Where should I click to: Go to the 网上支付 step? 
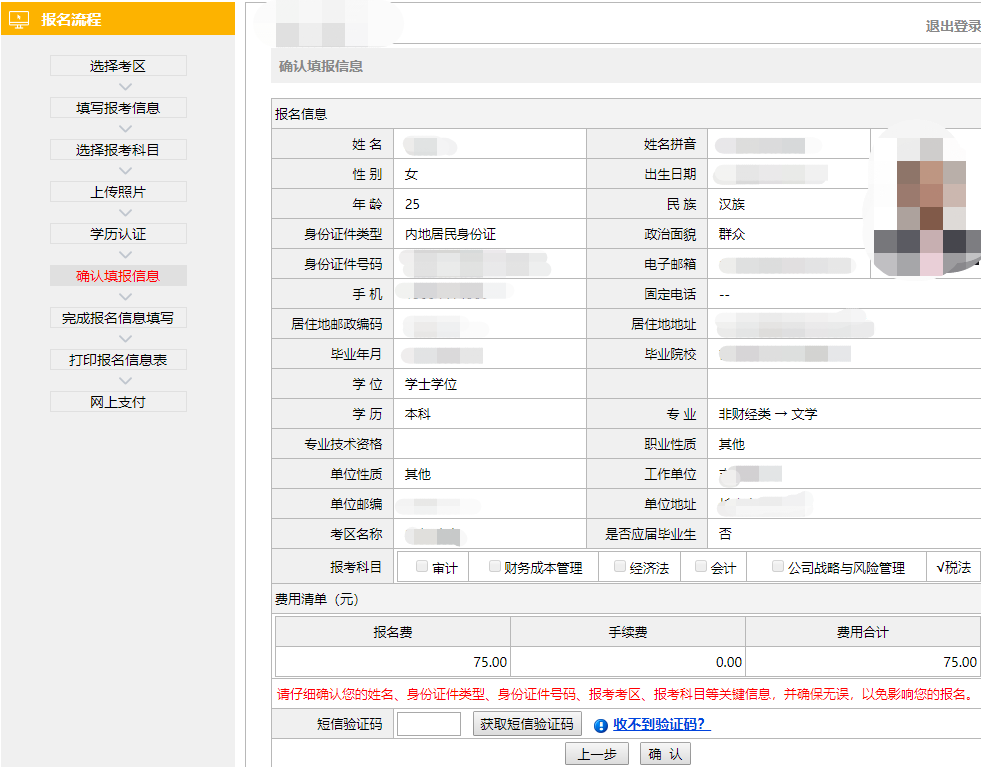[117, 401]
